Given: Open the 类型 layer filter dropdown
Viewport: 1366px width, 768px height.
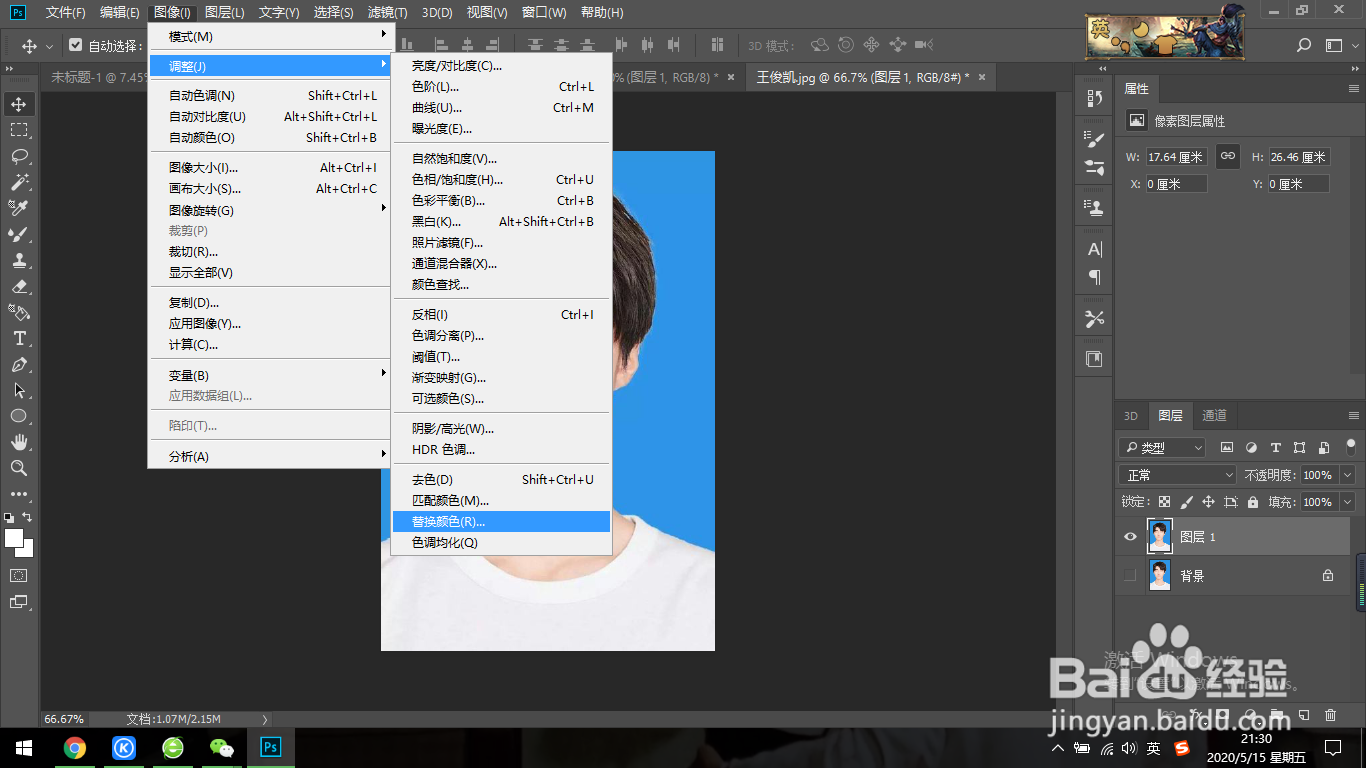Looking at the screenshot, I should click(1161, 447).
